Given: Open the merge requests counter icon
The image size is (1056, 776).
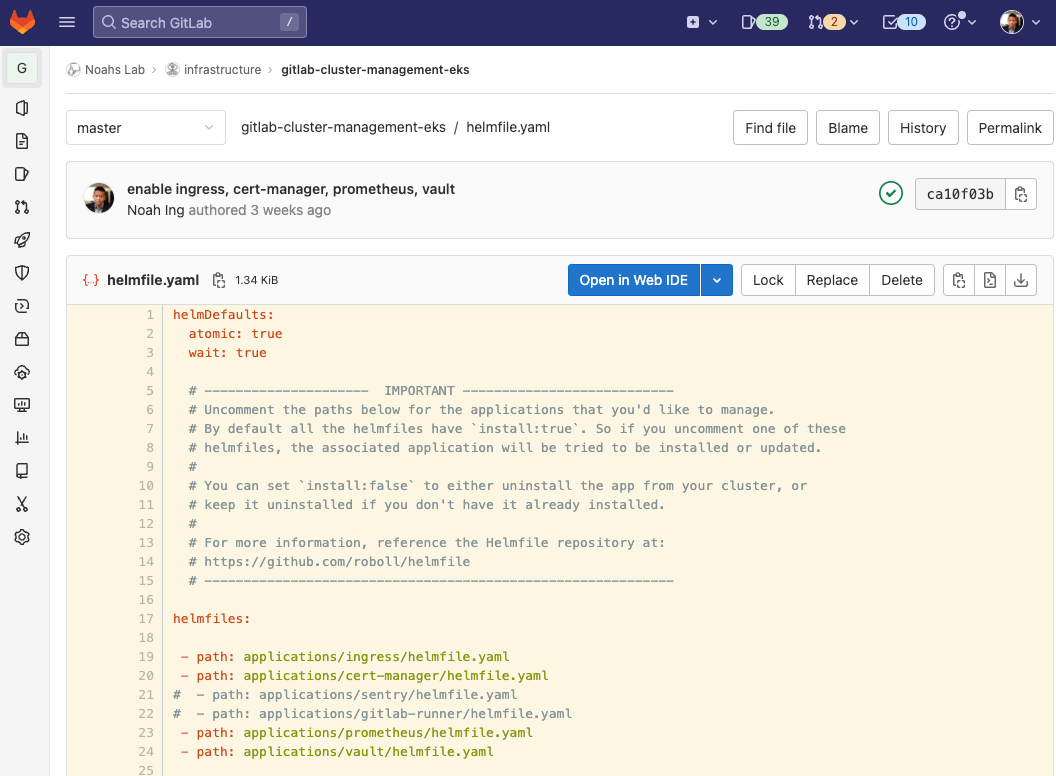Looking at the screenshot, I should pos(828,21).
